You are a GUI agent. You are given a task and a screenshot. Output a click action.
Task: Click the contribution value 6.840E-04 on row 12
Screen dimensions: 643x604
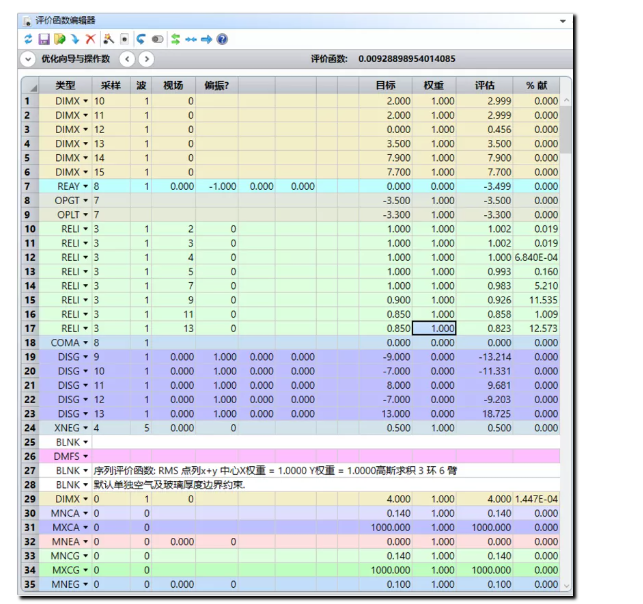coord(536,258)
